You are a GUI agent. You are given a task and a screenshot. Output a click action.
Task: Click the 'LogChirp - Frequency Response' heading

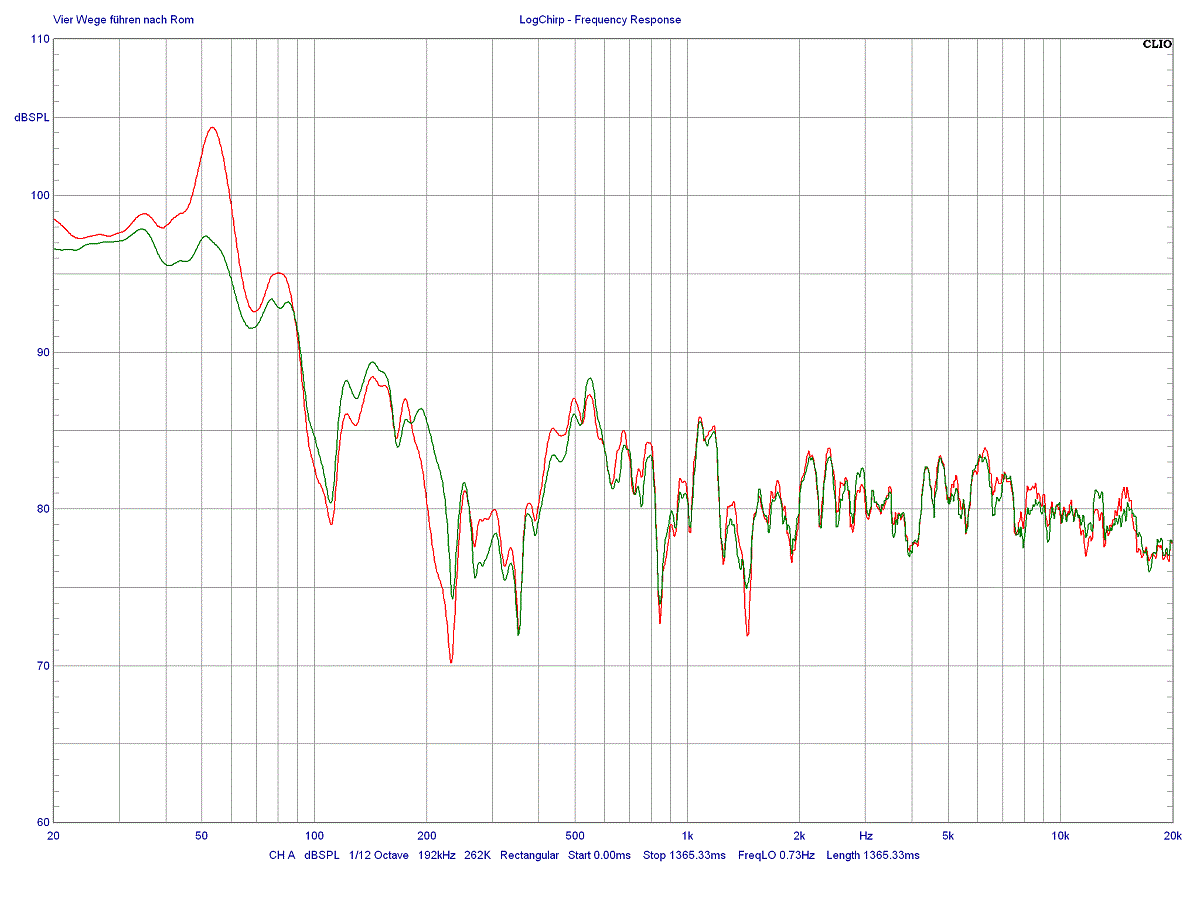coord(600,20)
